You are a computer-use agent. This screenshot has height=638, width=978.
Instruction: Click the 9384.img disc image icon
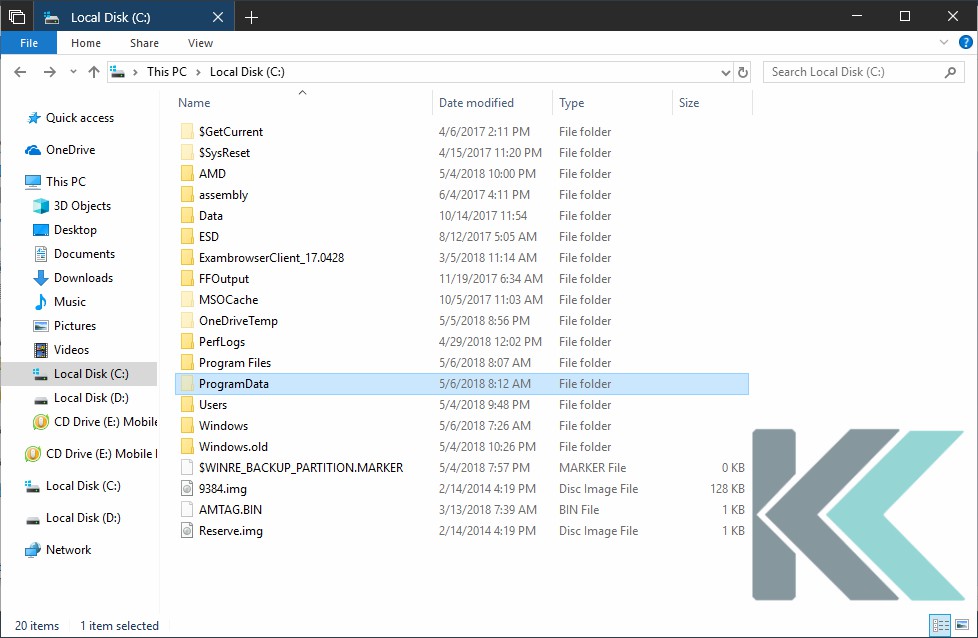tap(186, 488)
